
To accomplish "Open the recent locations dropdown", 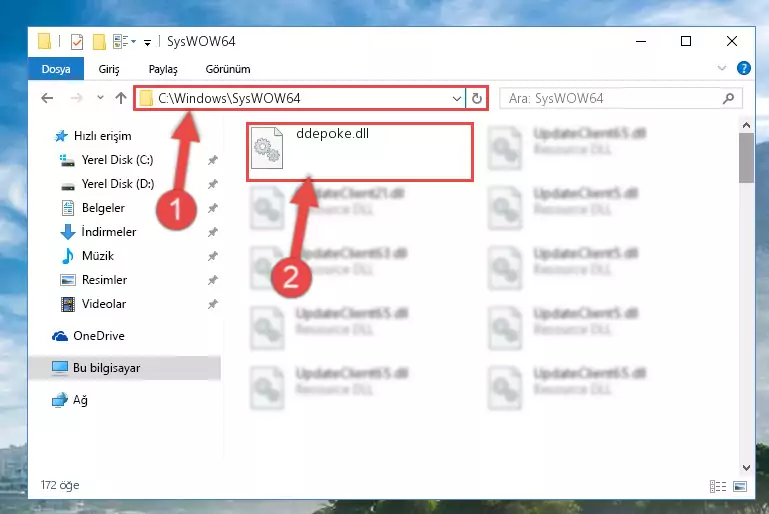I will point(100,98).
